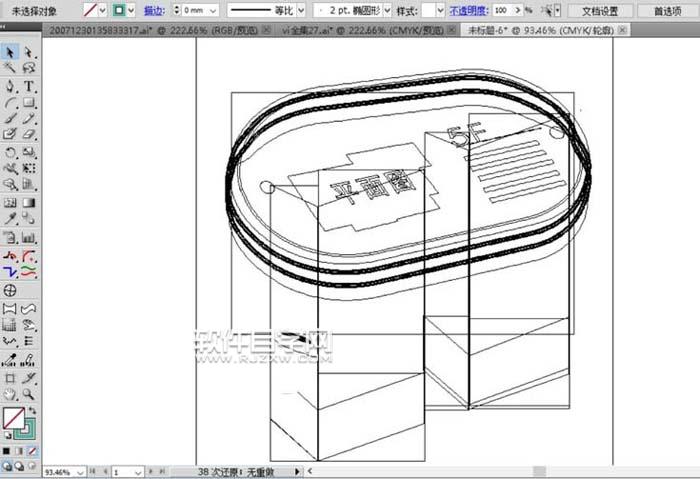Select the Selection arrow tool
The image size is (700, 479).
[10, 52]
